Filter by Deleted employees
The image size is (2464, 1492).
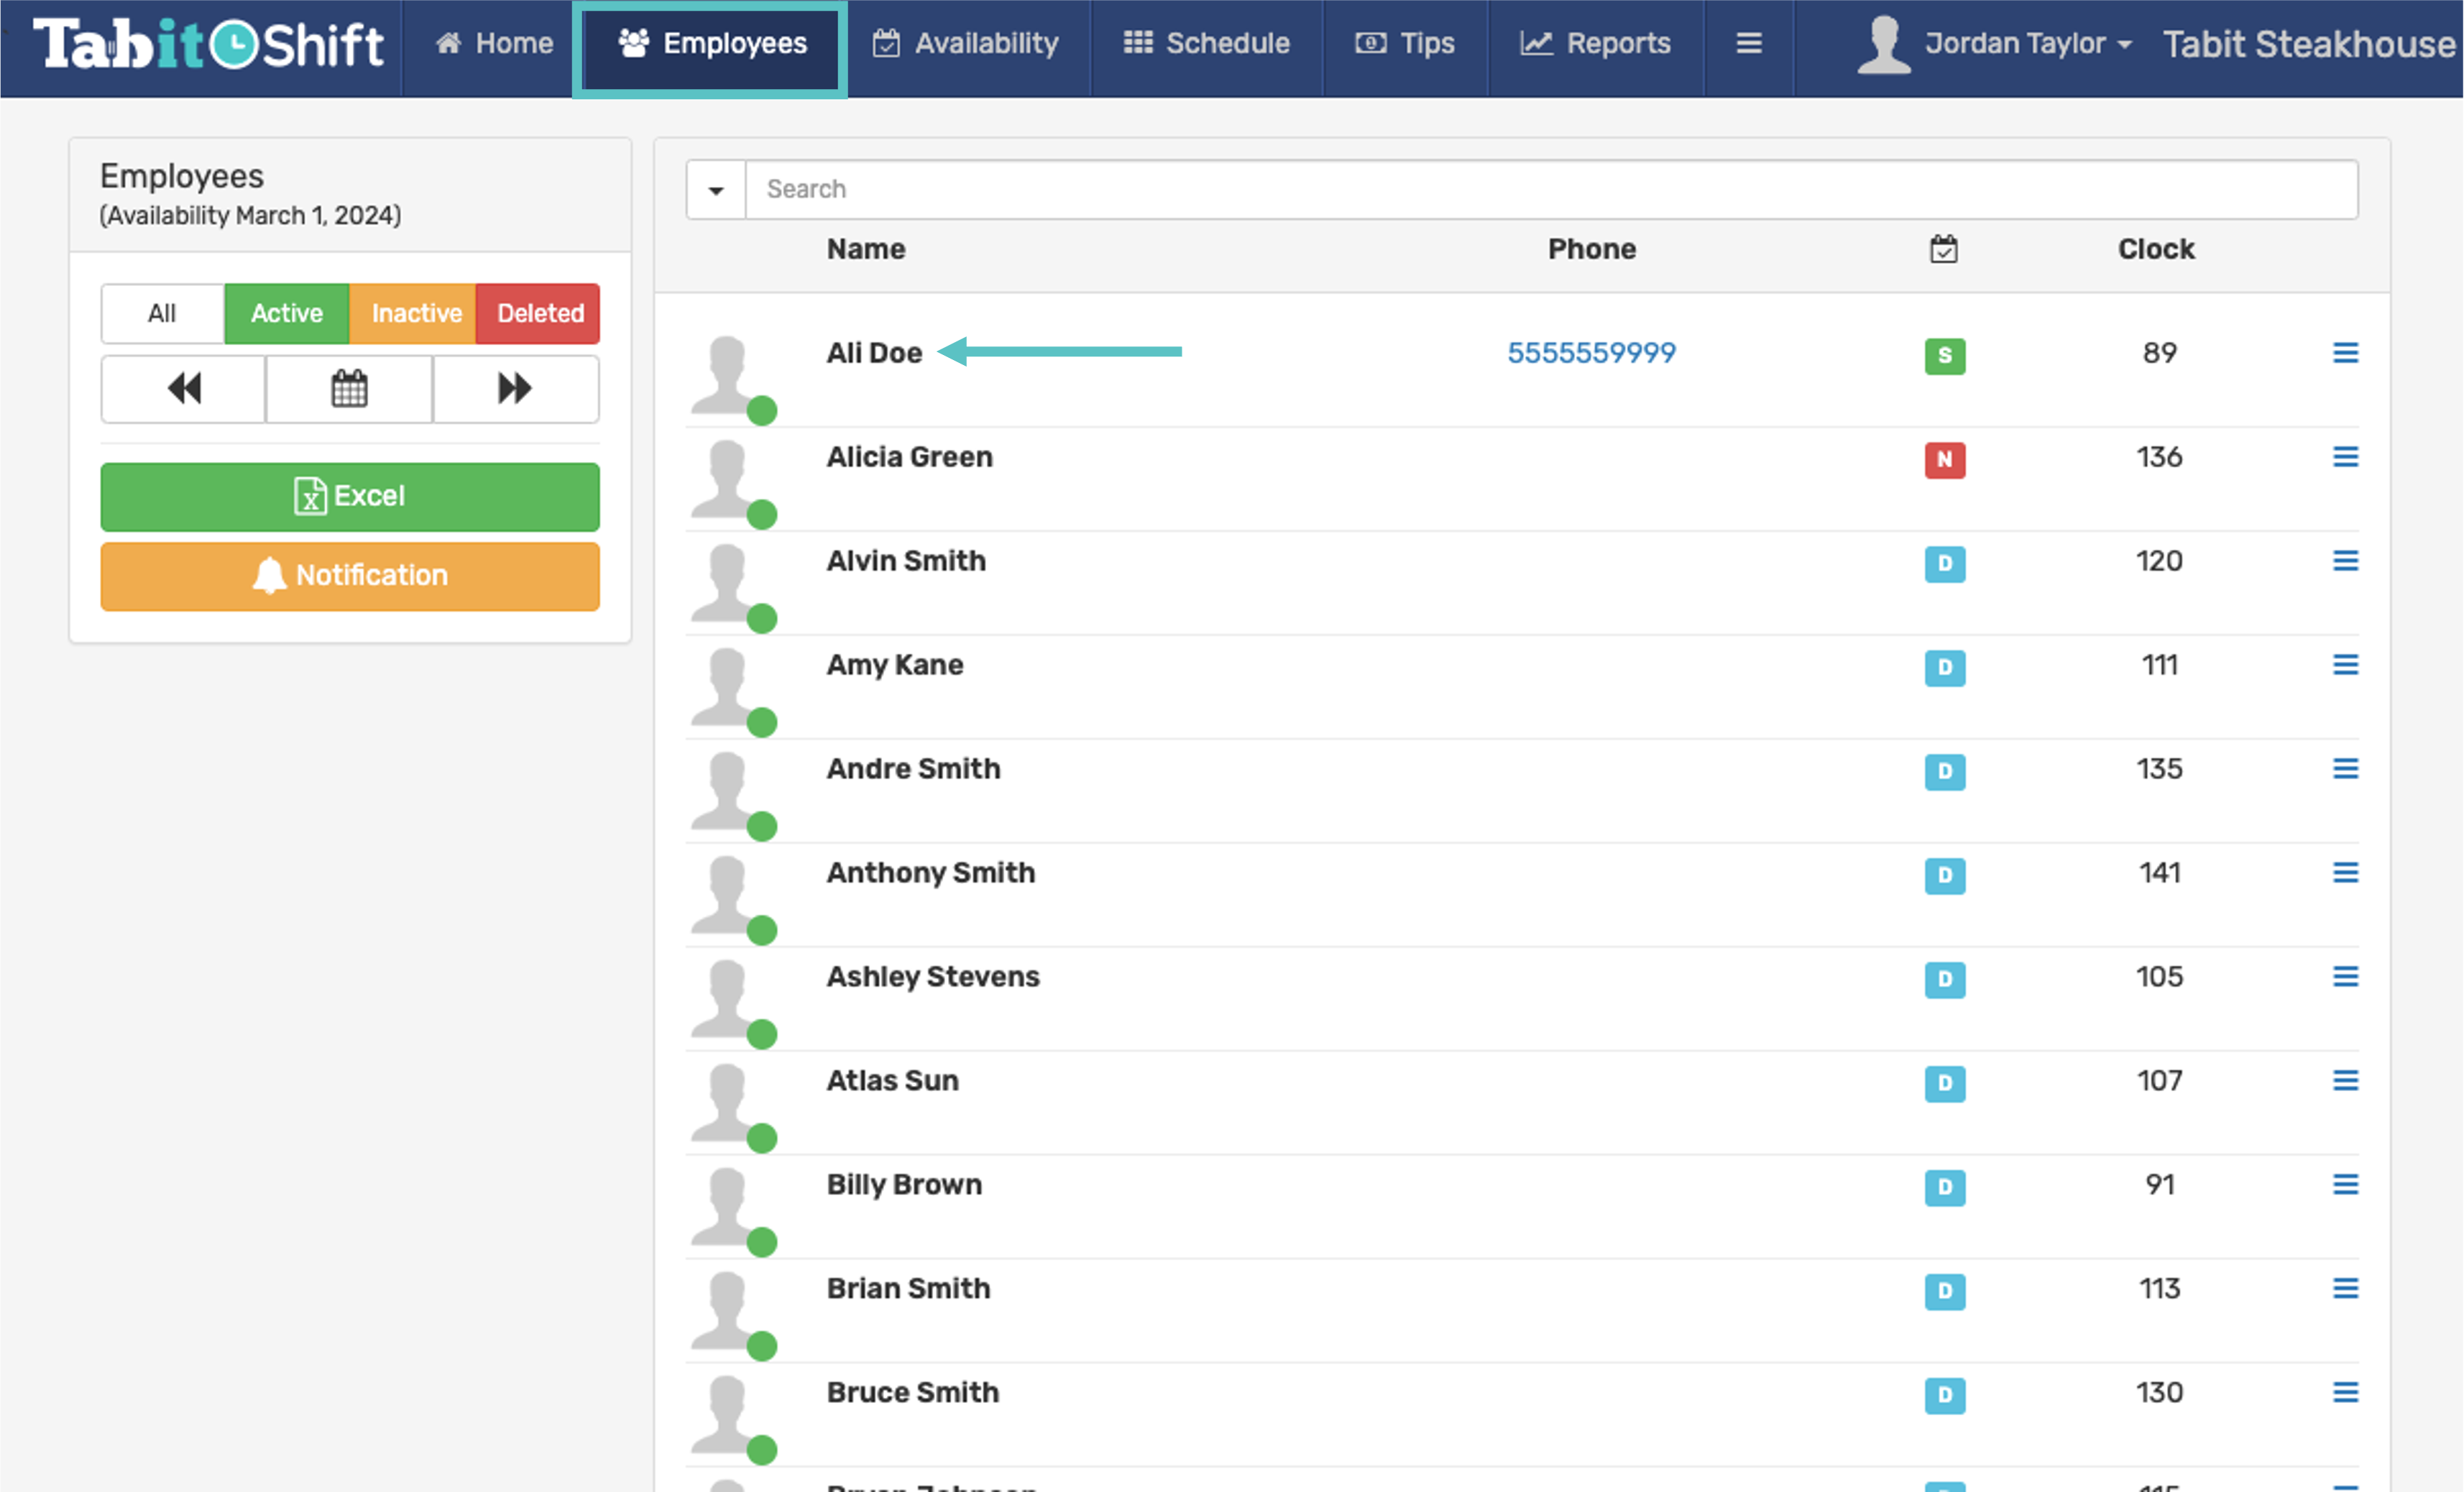538,314
